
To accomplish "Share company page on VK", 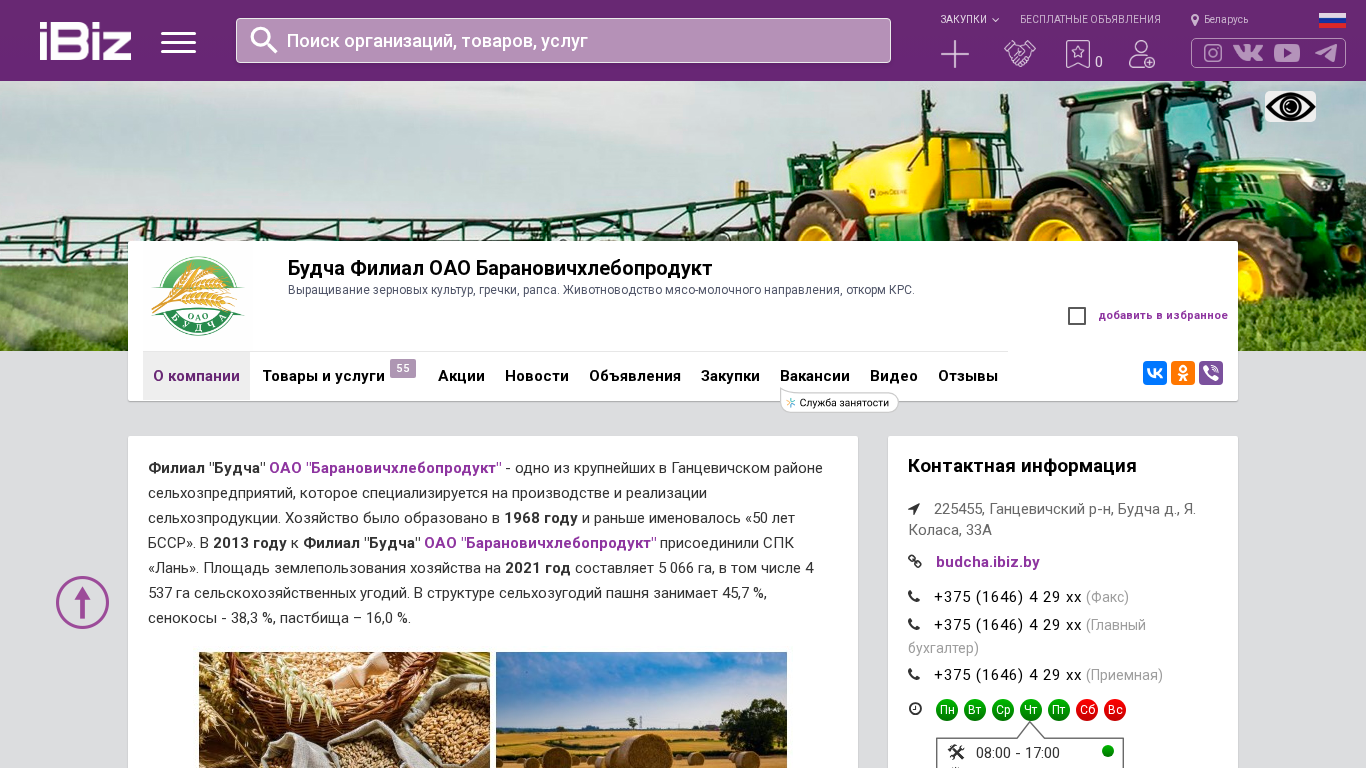I will point(1155,373).
